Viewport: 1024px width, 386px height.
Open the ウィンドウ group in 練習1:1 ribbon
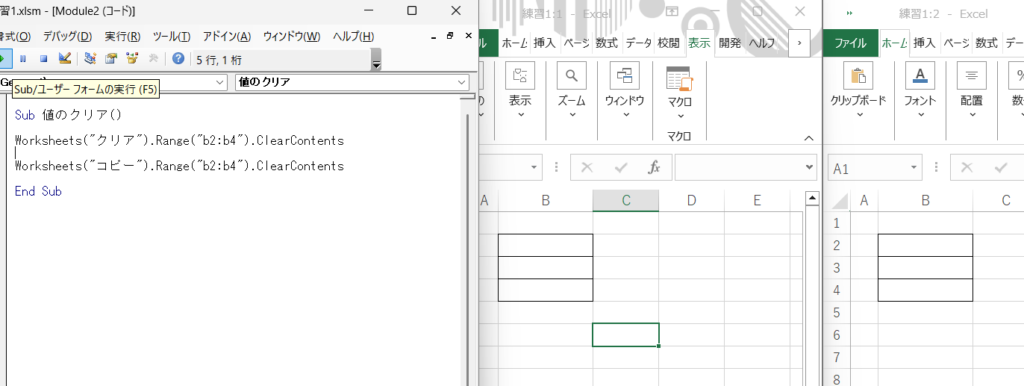(x=625, y=90)
